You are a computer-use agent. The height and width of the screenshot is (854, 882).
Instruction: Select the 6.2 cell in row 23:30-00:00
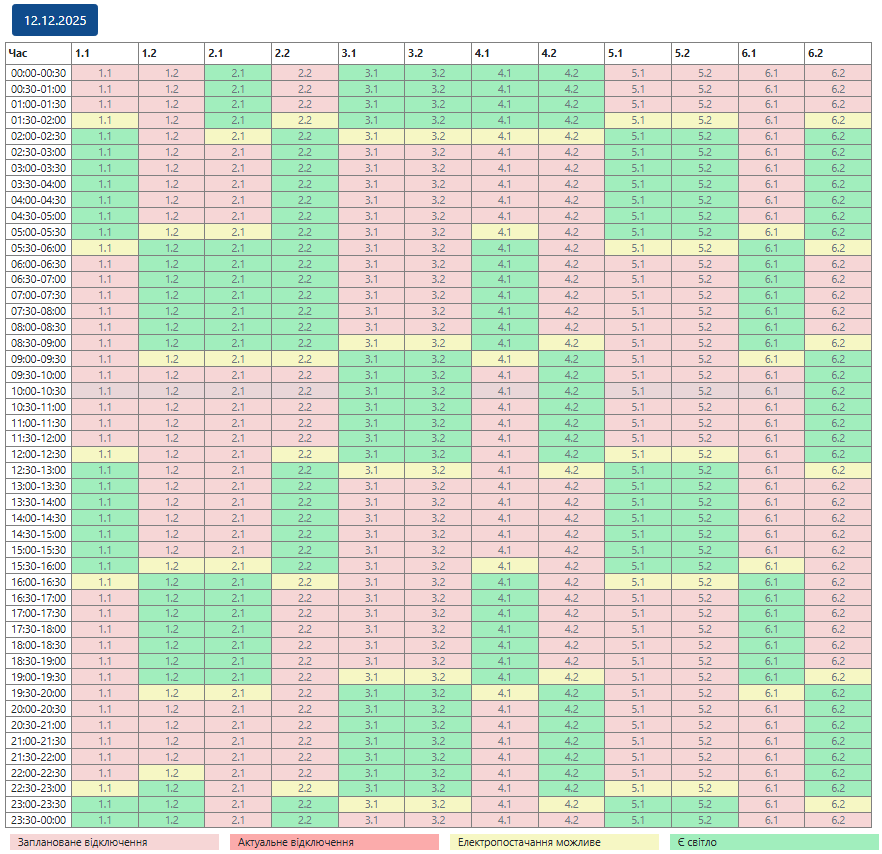(838, 820)
